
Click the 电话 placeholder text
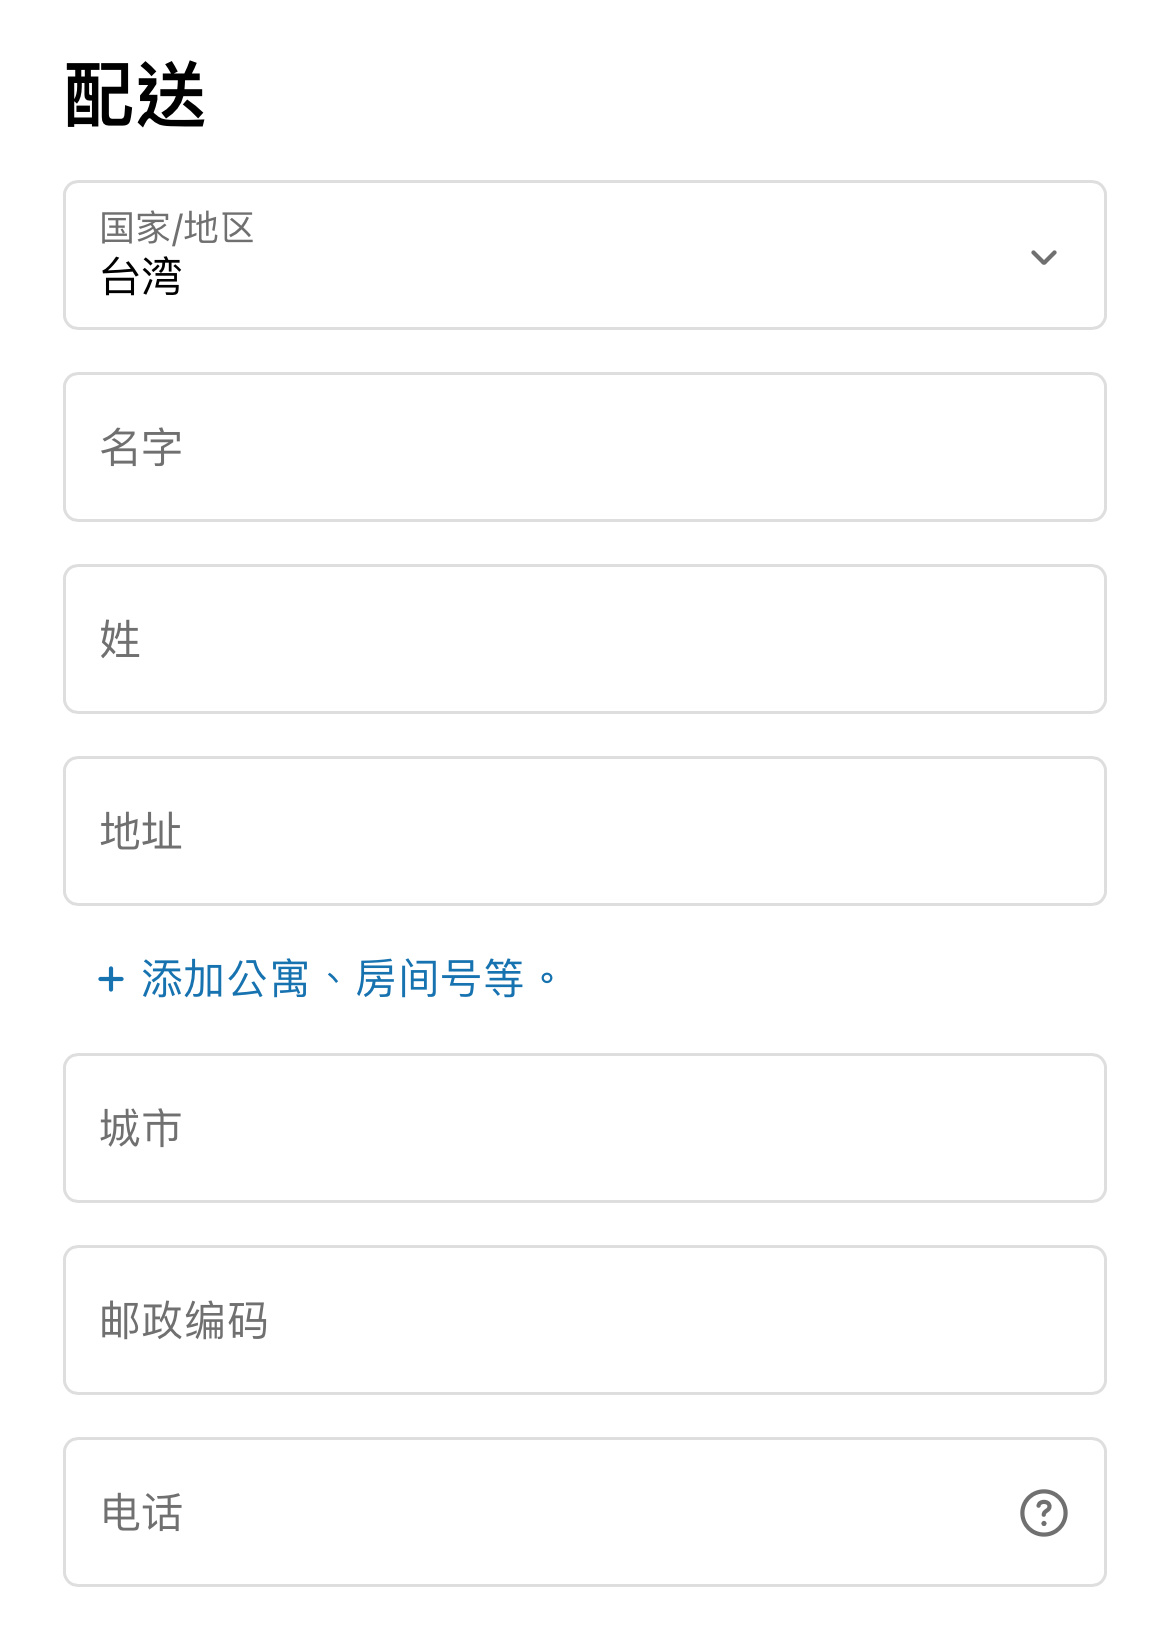pos(141,1512)
